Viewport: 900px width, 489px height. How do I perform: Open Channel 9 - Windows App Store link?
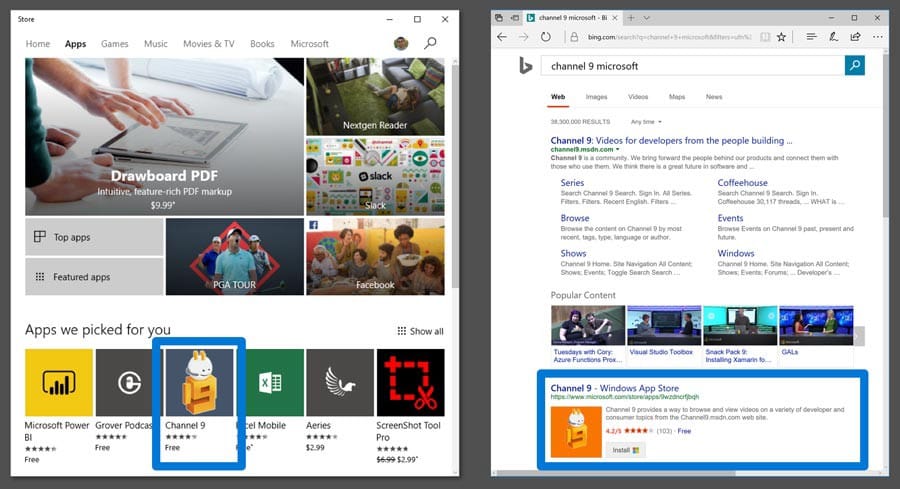(614, 388)
